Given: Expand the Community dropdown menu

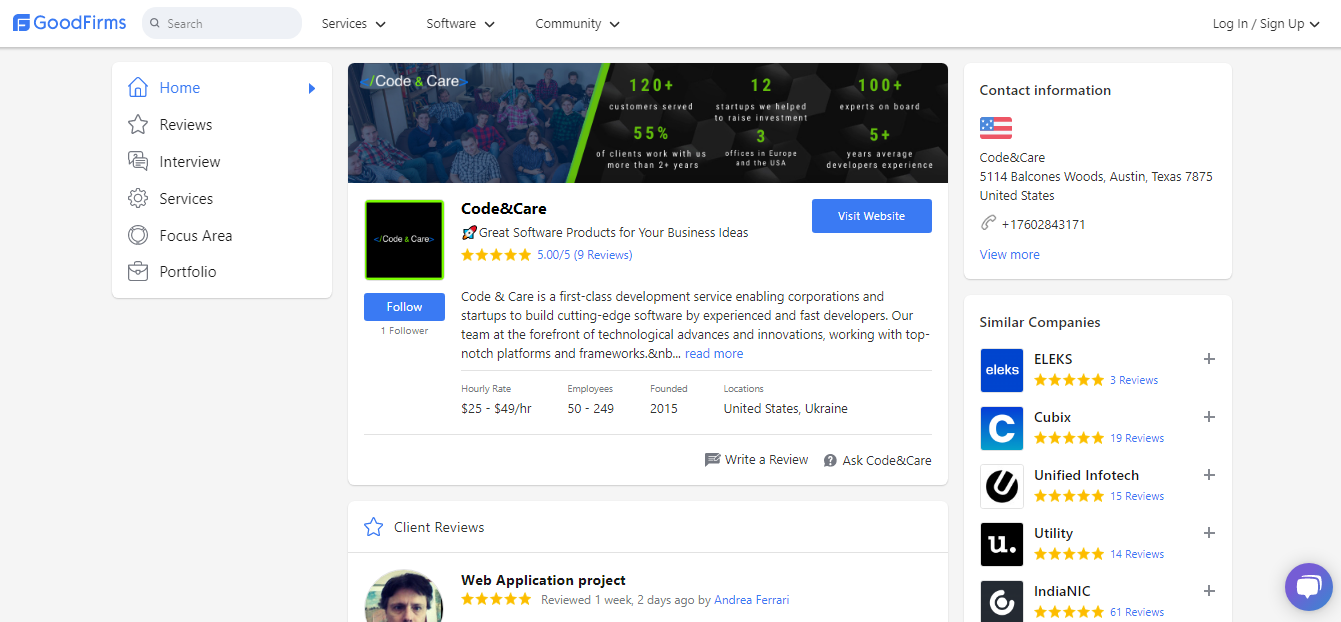Looking at the screenshot, I should coord(578,23).
